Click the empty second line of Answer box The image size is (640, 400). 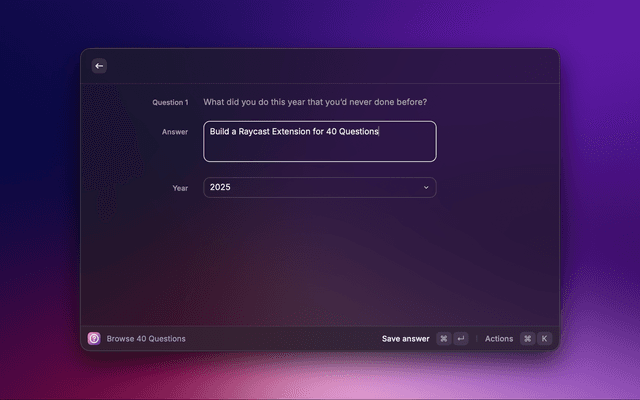pos(319,149)
